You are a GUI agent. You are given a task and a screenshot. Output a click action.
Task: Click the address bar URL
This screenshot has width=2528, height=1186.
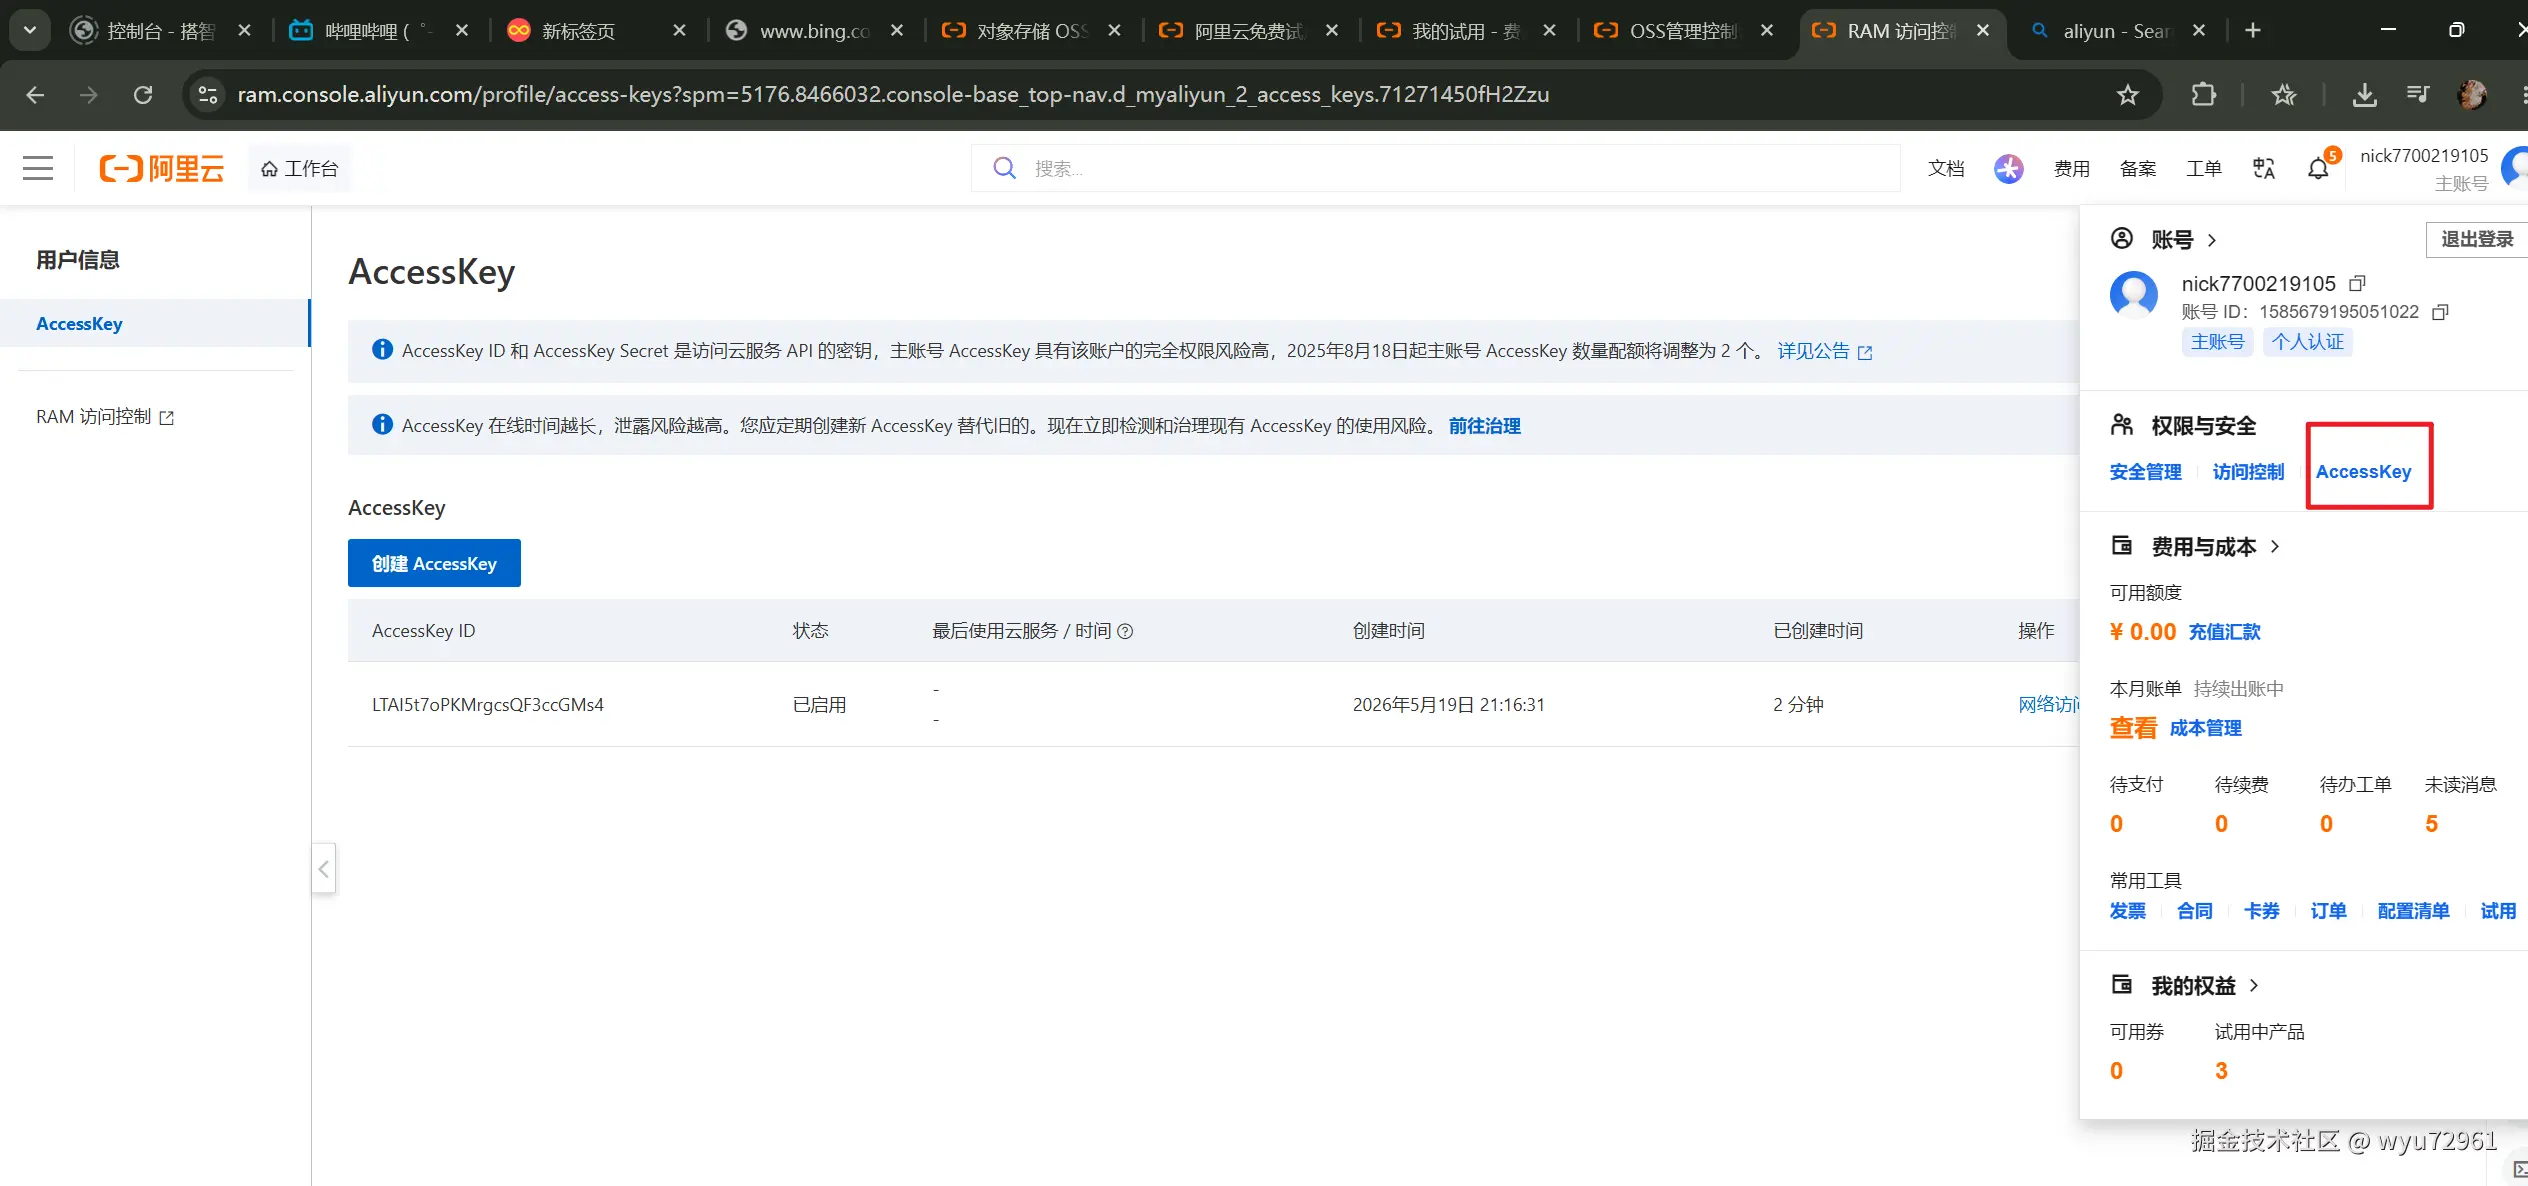[x=893, y=95]
